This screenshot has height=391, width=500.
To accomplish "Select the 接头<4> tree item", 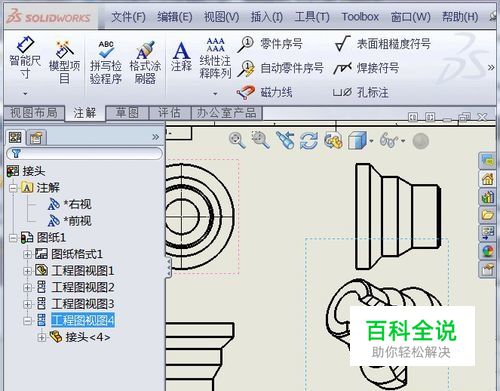I will point(80,337).
